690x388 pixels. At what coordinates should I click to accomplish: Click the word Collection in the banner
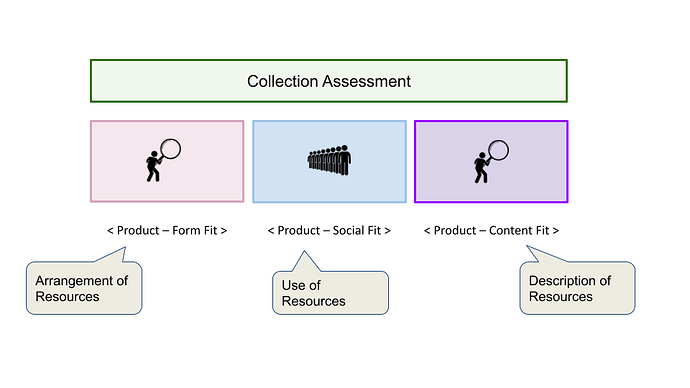tap(282, 81)
